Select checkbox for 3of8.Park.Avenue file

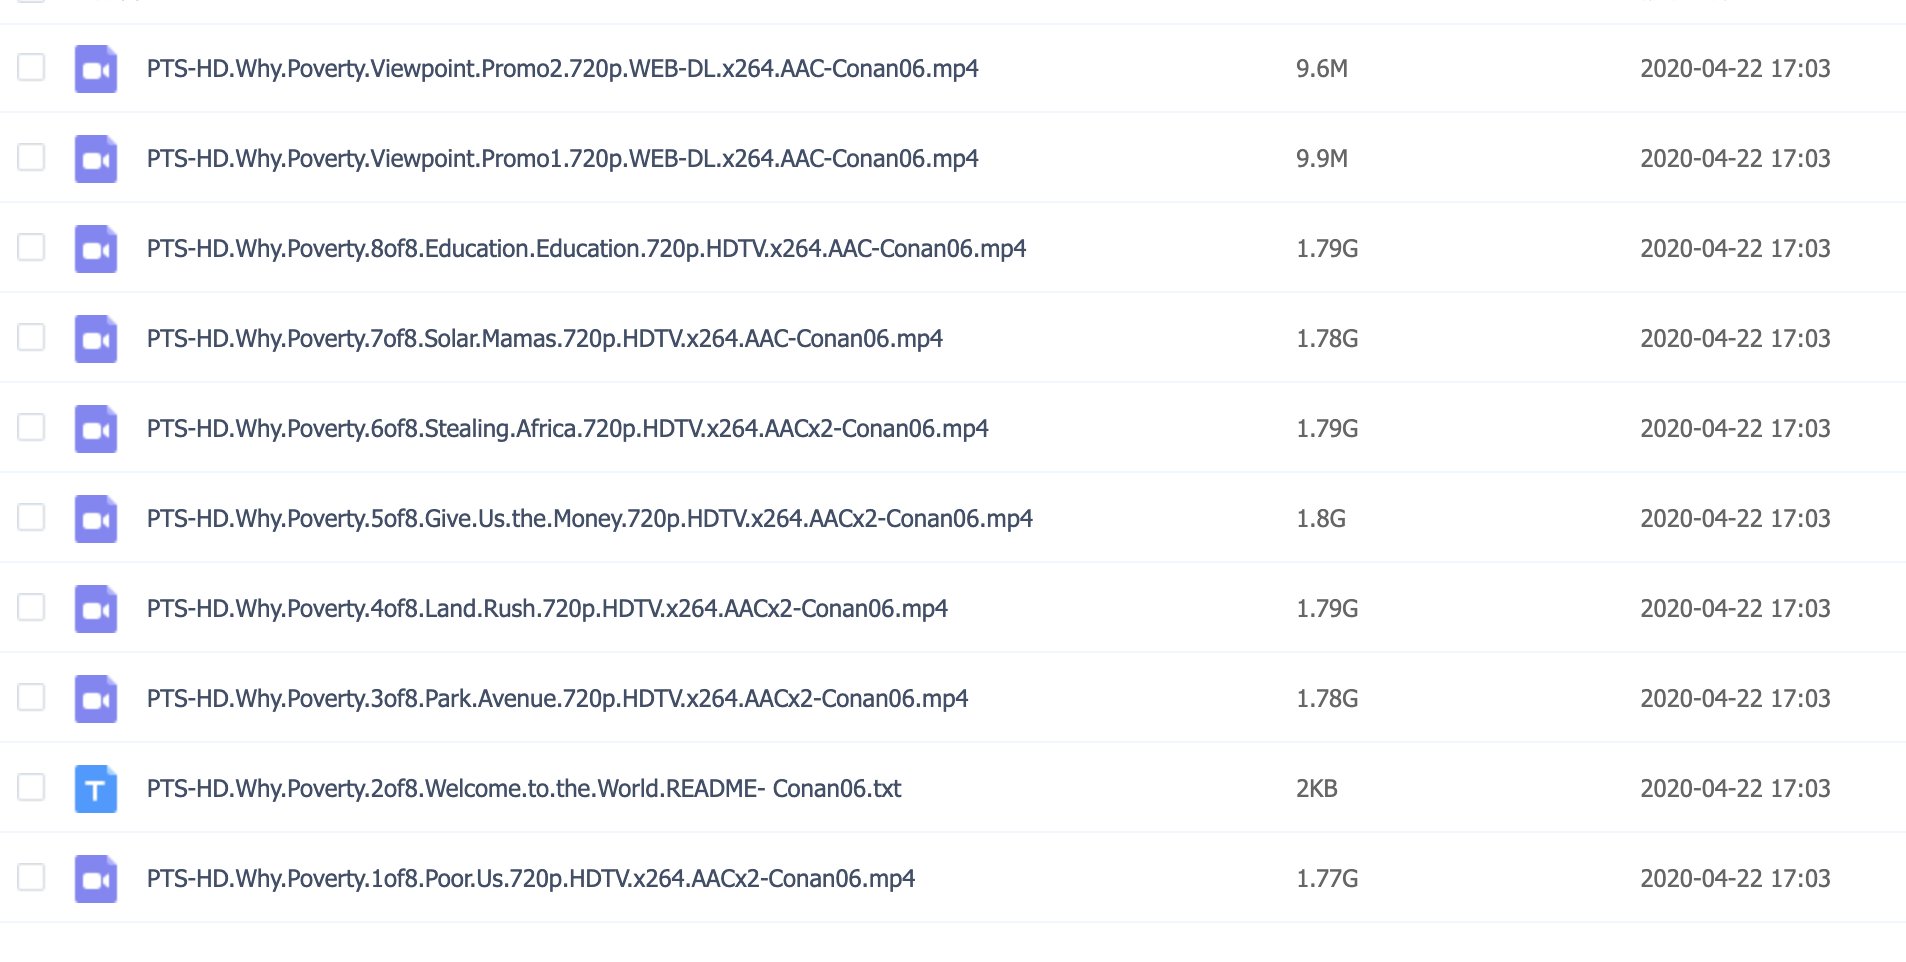tap(31, 697)
